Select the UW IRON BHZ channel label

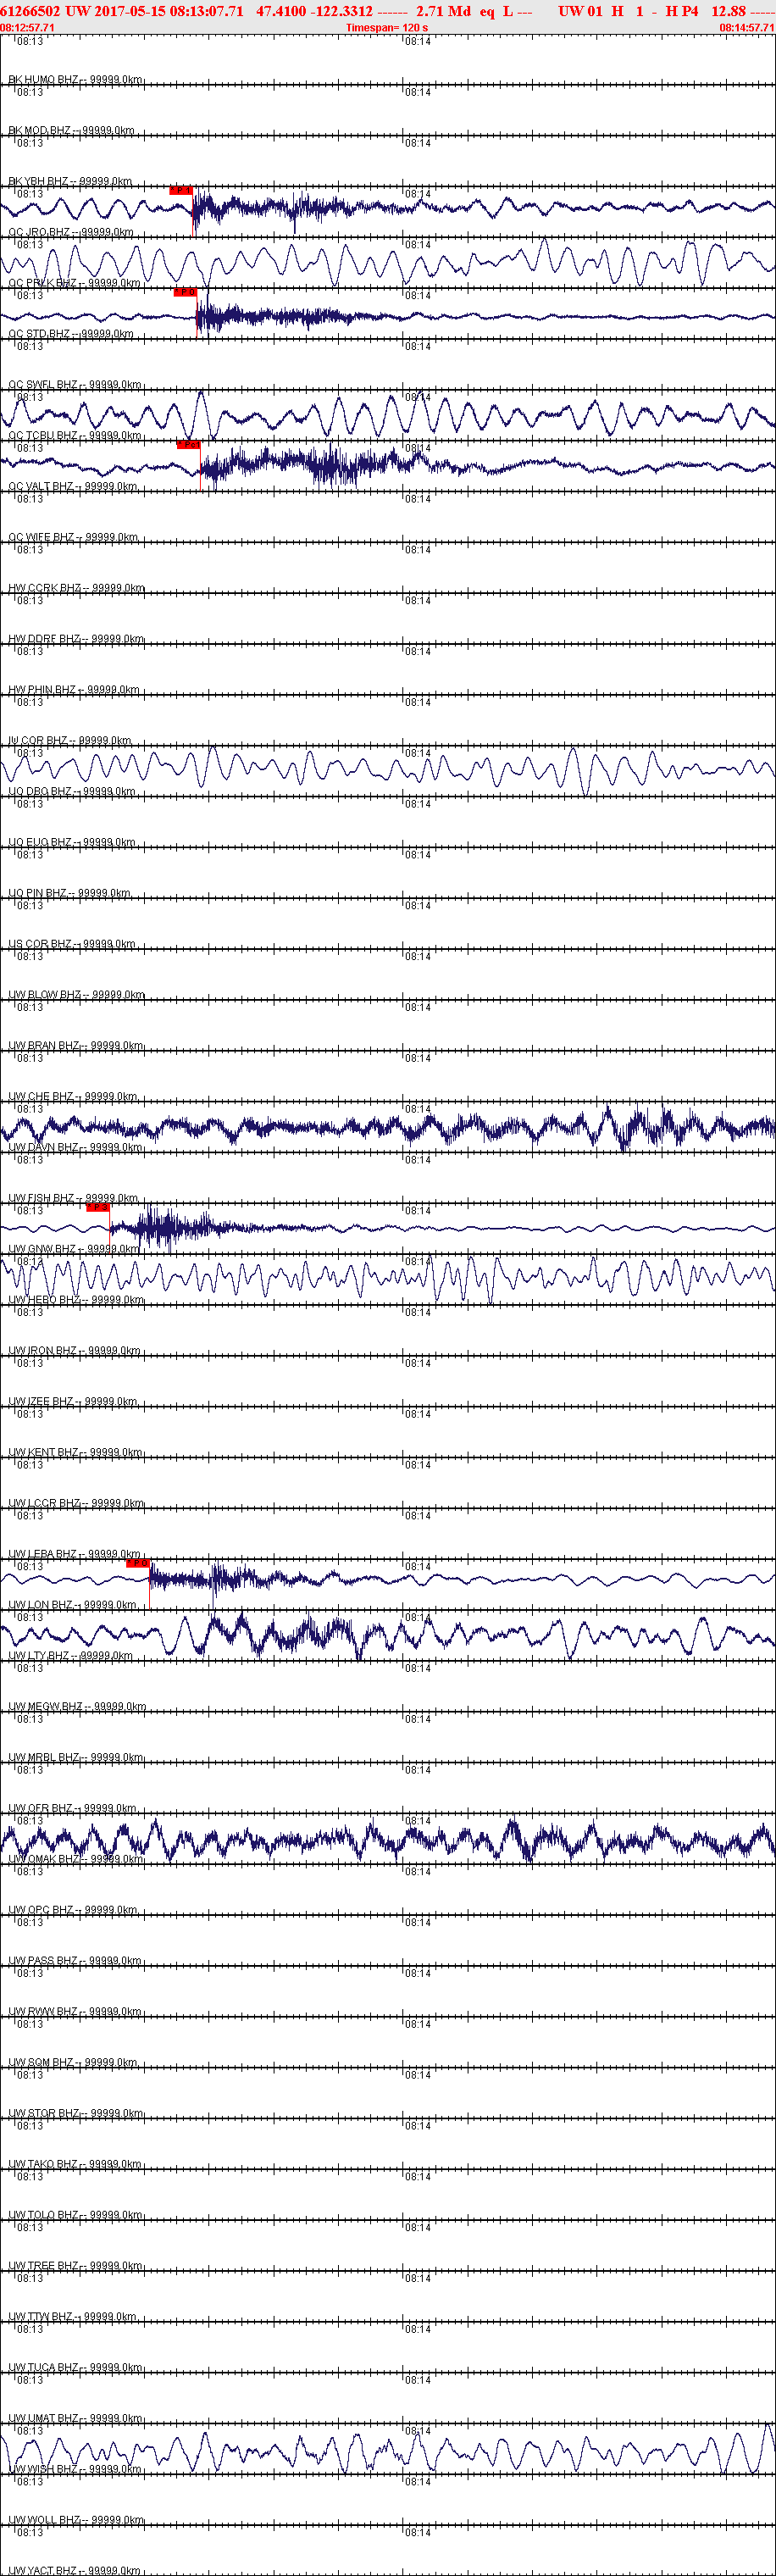coord(74,1350)
